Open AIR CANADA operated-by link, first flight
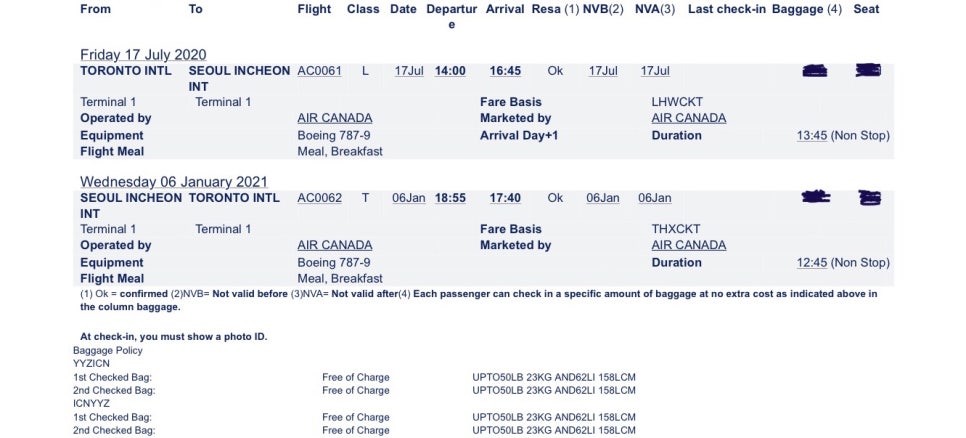 [x=335, y=118]
